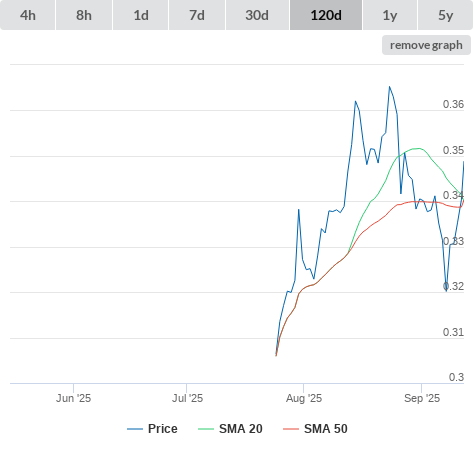Open the 5y time range
Viewport: 474px width, 455px height.
445,15
